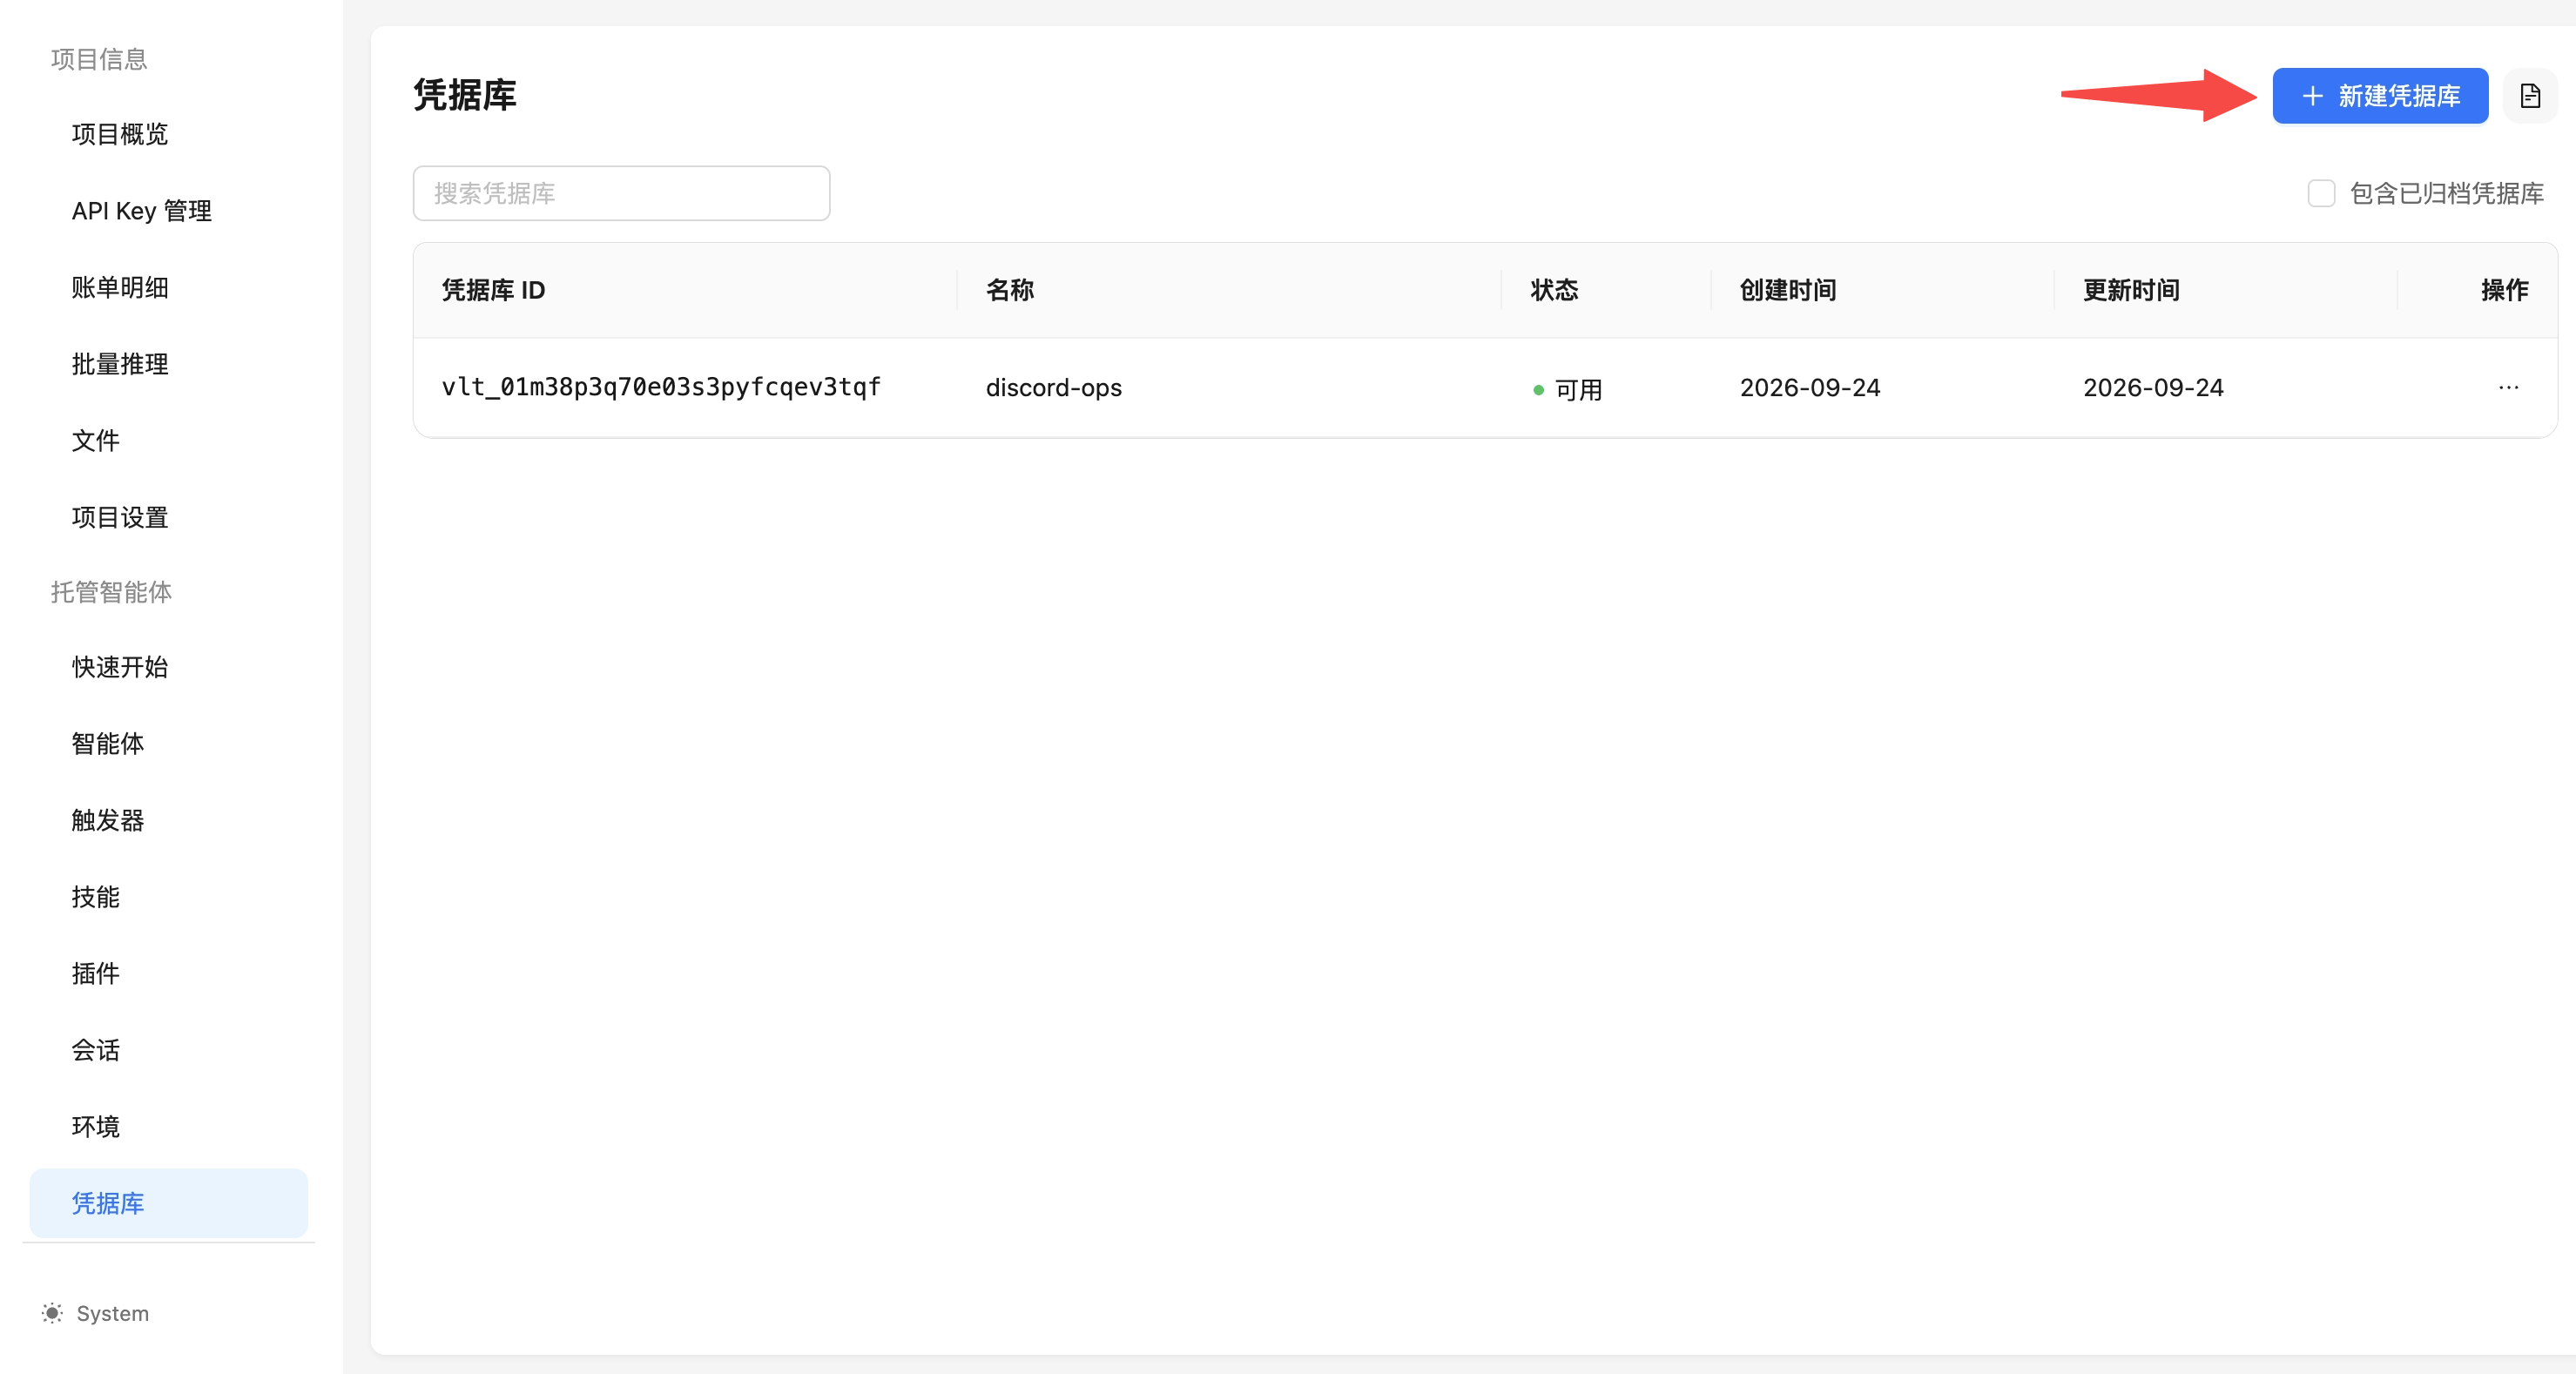
Task: Focus the 搜索凭据库 search field
Action: point(621,193)
